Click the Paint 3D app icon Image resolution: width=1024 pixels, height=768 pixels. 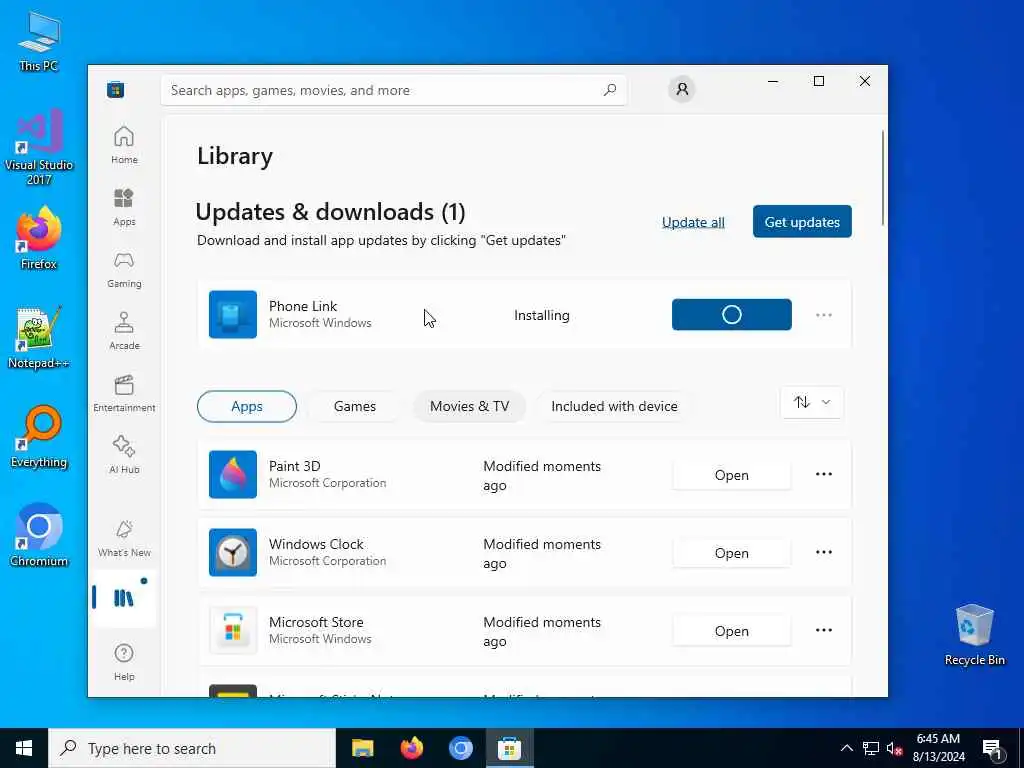coord(233,475)
